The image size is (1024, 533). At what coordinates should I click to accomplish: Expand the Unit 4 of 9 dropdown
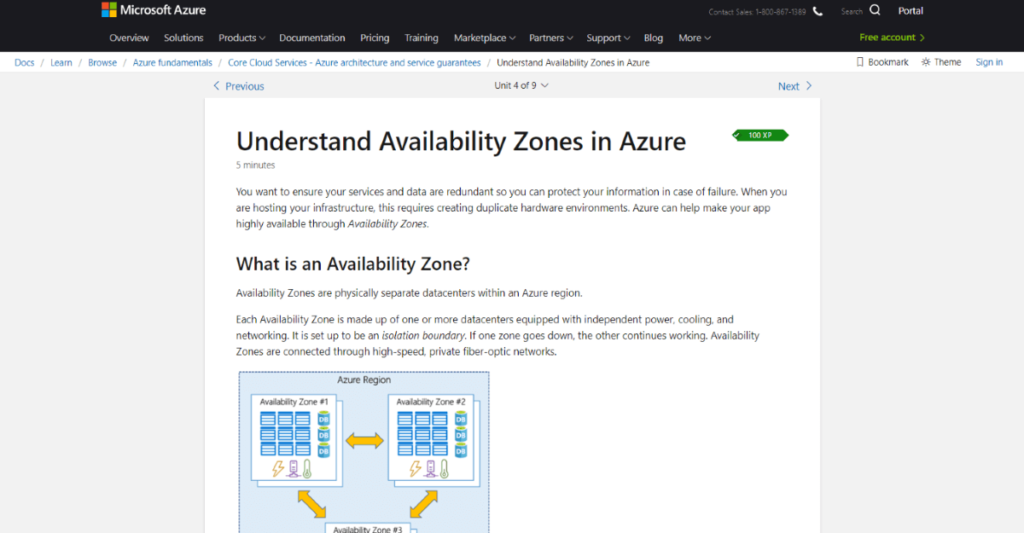click(x=521, y=86)
